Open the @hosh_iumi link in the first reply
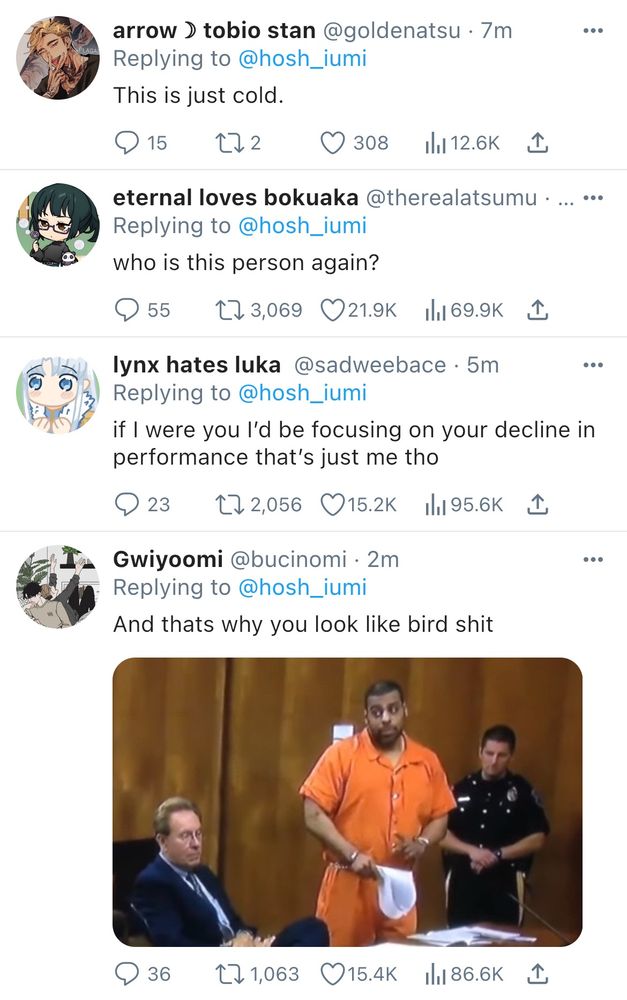The height and width of the screenshot is (1000, 627). click(x=302, y=59)
